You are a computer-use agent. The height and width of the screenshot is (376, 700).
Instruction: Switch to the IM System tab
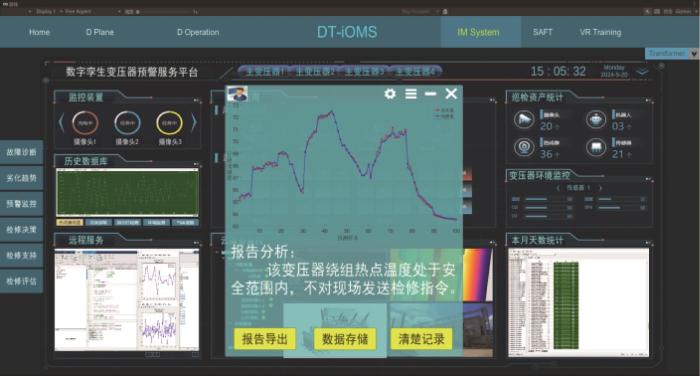click(x=478, y=32)
